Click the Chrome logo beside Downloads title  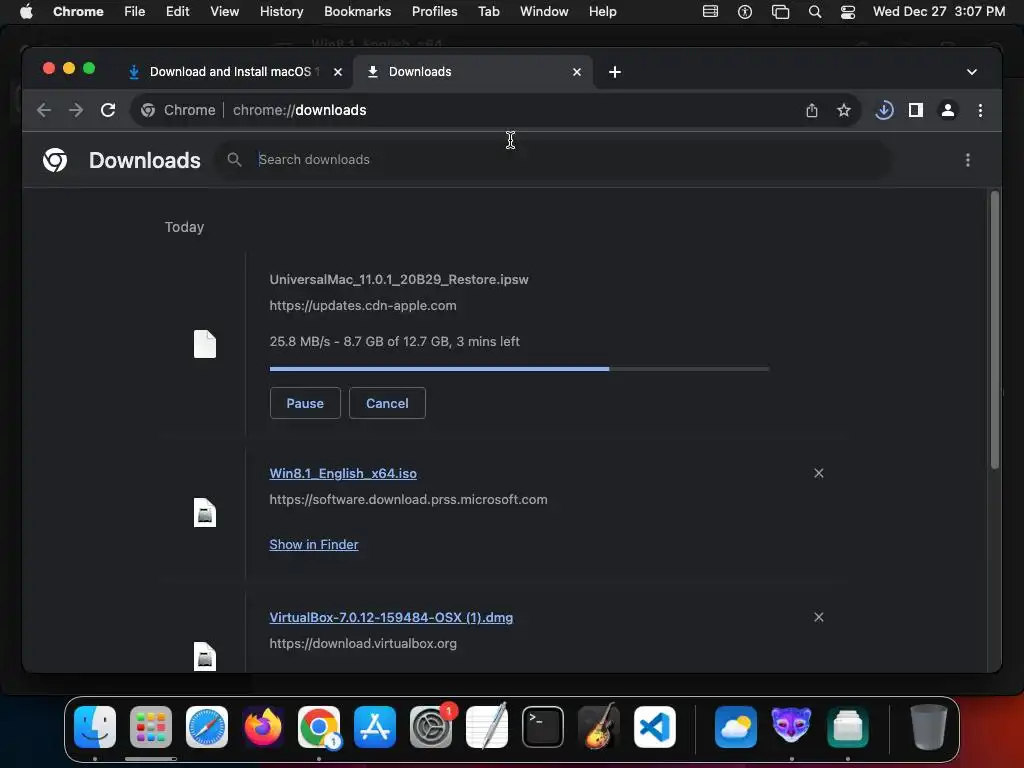point(55,160)
